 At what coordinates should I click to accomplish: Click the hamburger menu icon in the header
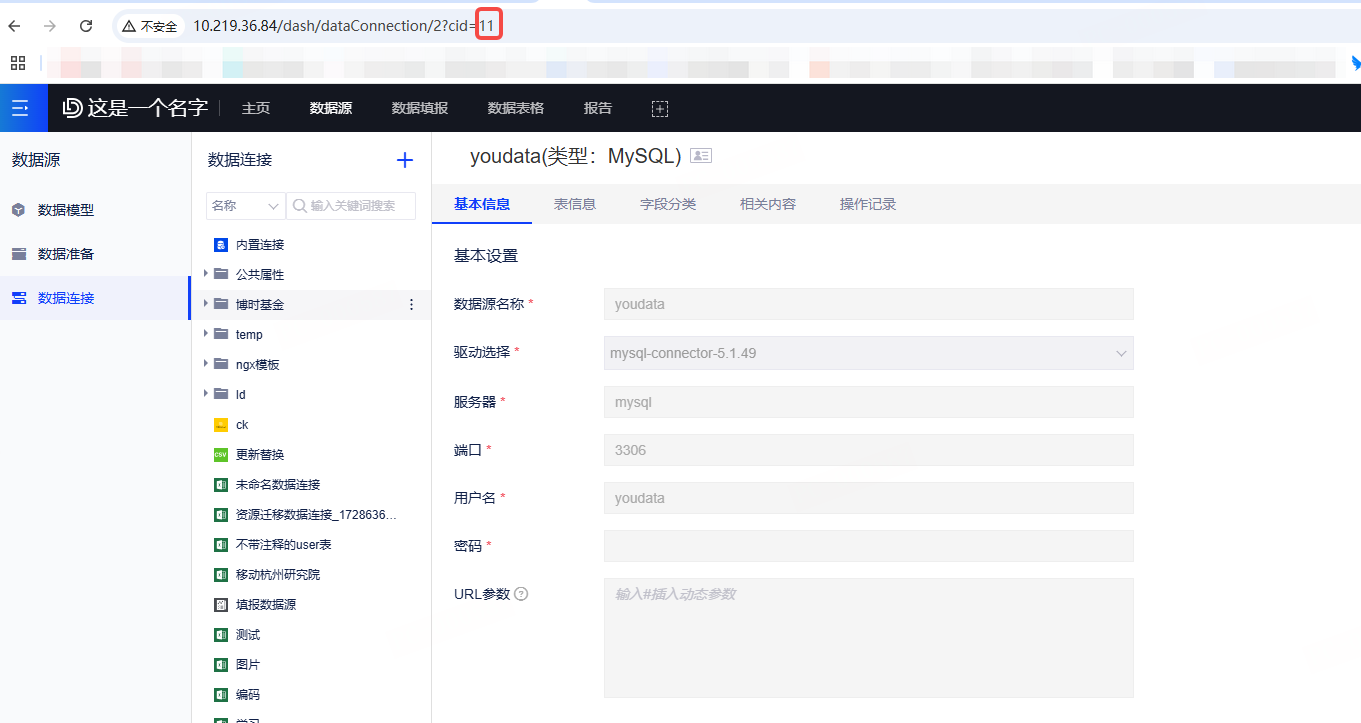(20, 108)
